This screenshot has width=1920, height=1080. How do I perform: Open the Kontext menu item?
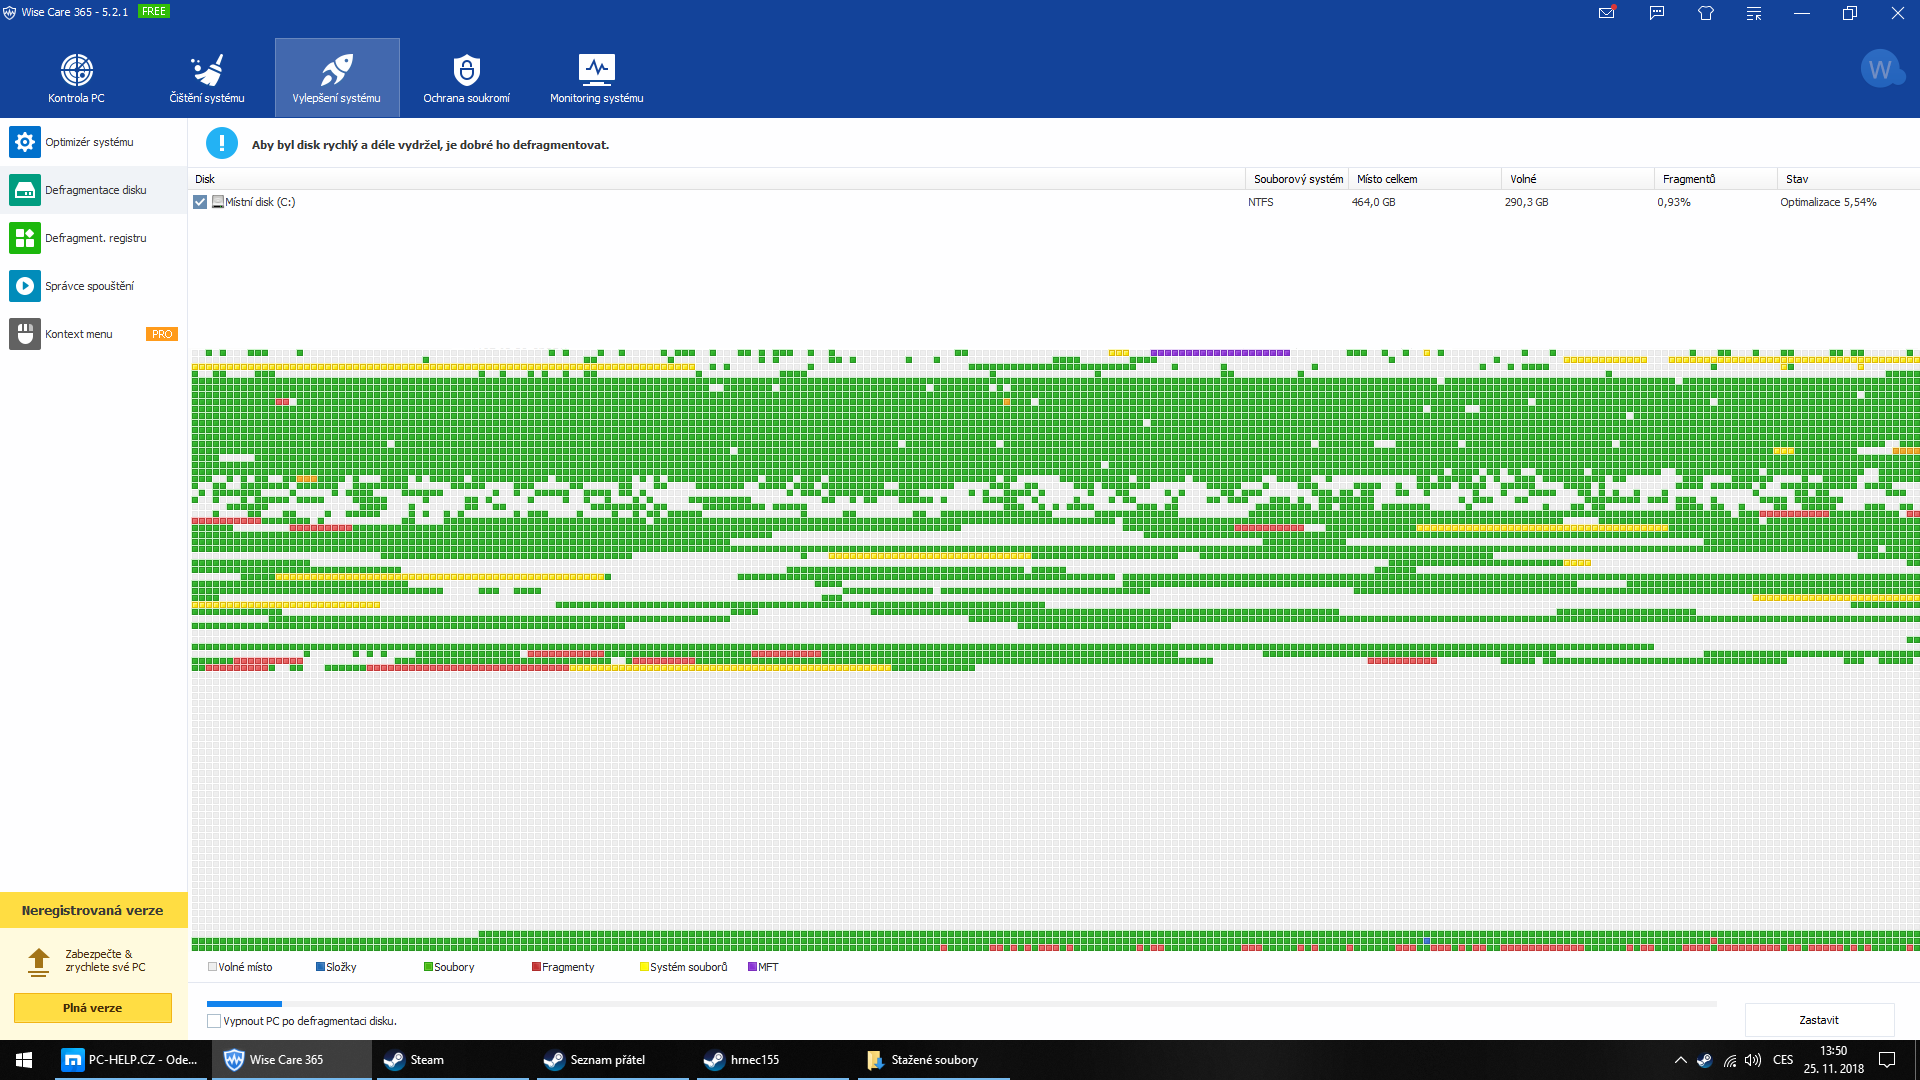click(78, 334)
